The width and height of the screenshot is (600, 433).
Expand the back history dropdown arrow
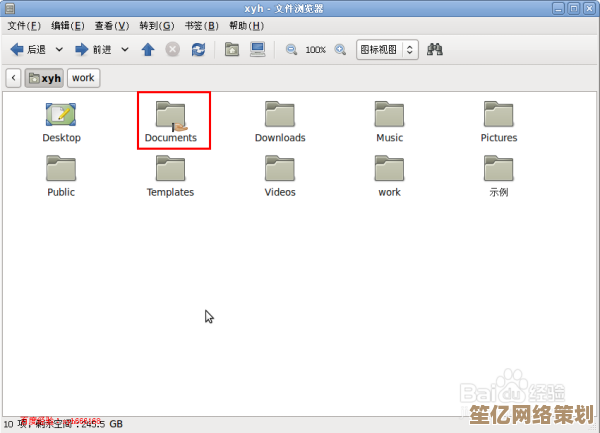coord(59,49)
